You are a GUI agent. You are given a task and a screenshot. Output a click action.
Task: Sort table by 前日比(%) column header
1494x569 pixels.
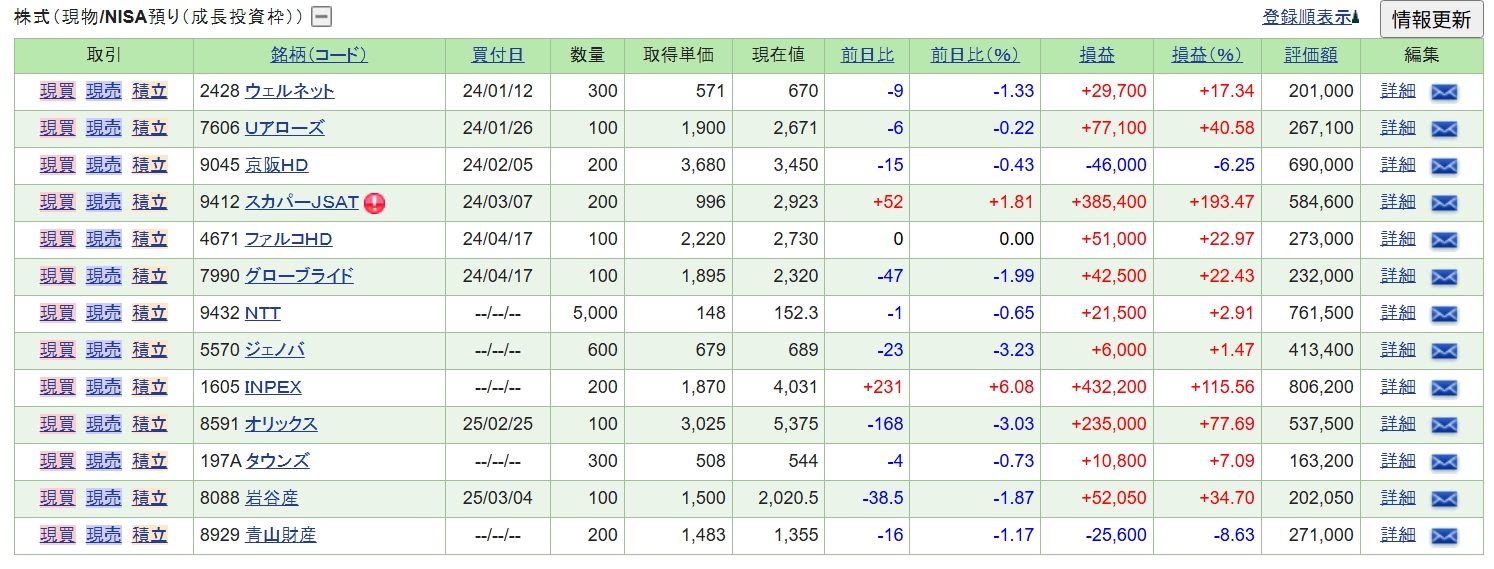click(x=973, y=55)
